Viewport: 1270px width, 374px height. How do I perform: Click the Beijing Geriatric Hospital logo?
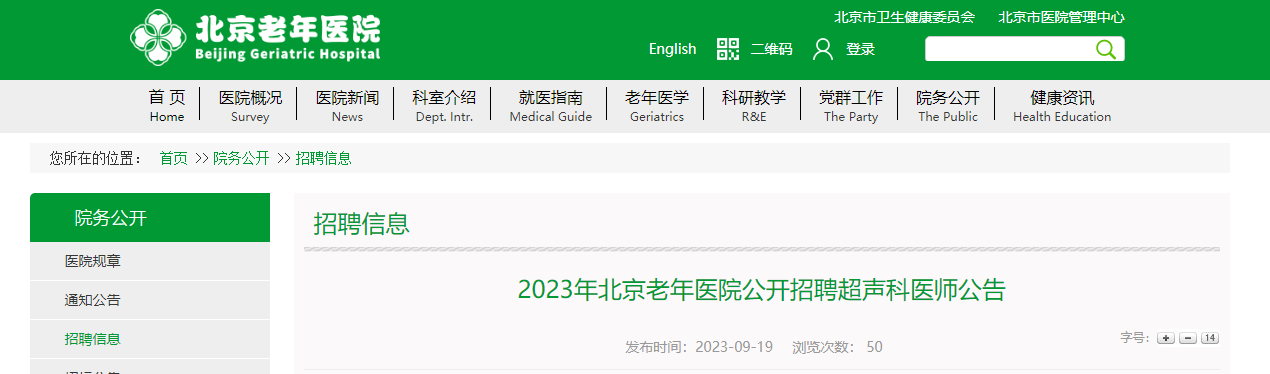255,38
